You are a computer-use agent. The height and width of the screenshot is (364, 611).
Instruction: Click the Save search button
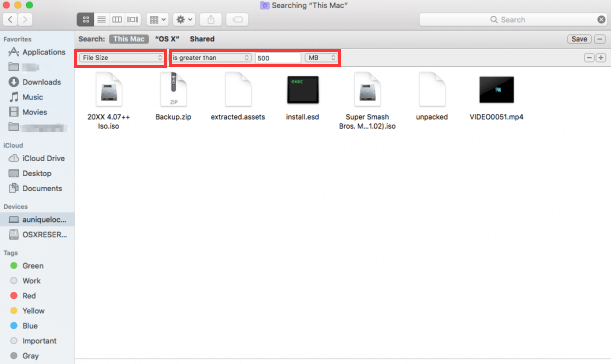pyautogui.click(x=579, y=39)
